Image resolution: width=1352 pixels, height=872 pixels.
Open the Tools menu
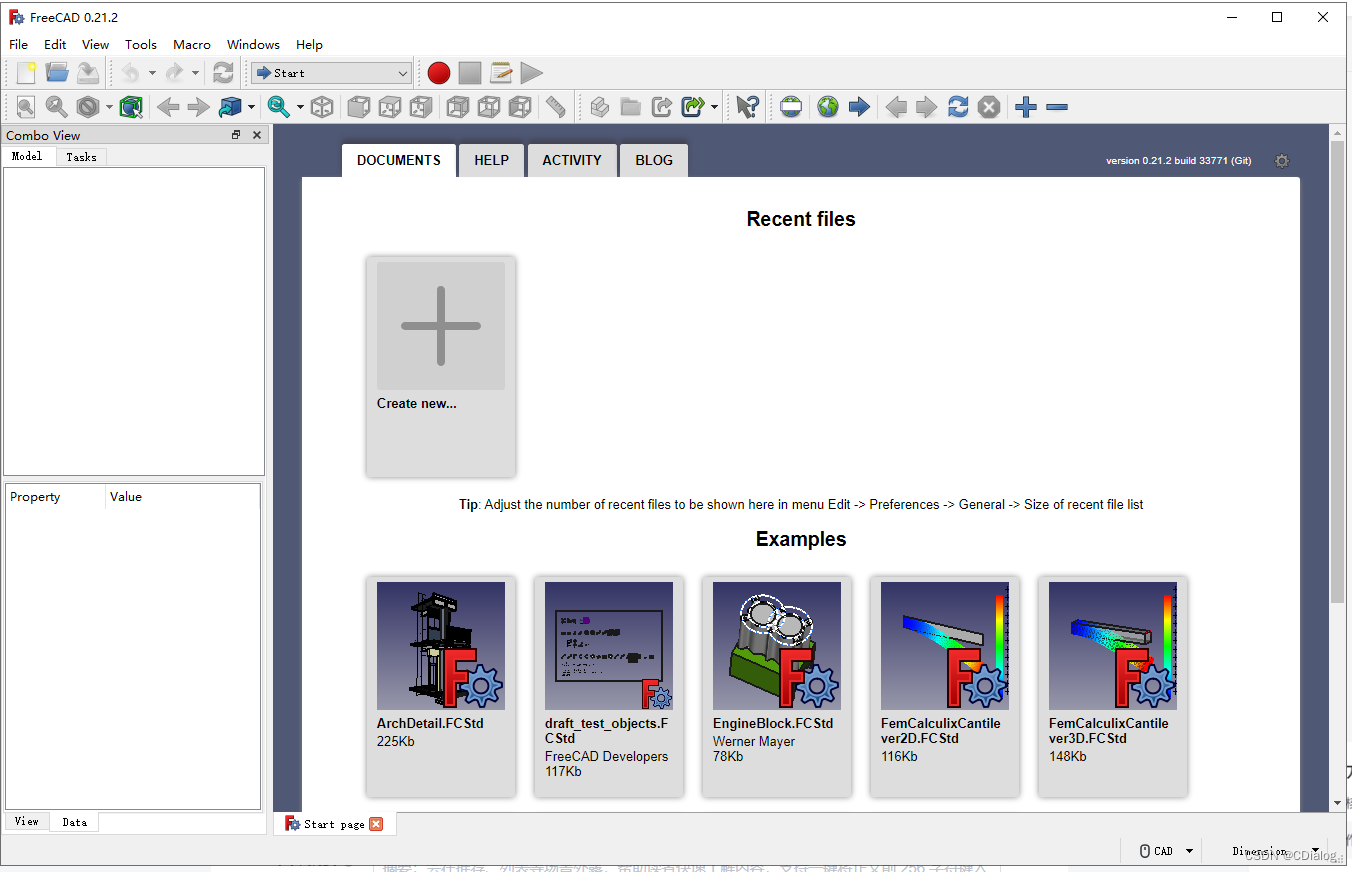[141, 44]
